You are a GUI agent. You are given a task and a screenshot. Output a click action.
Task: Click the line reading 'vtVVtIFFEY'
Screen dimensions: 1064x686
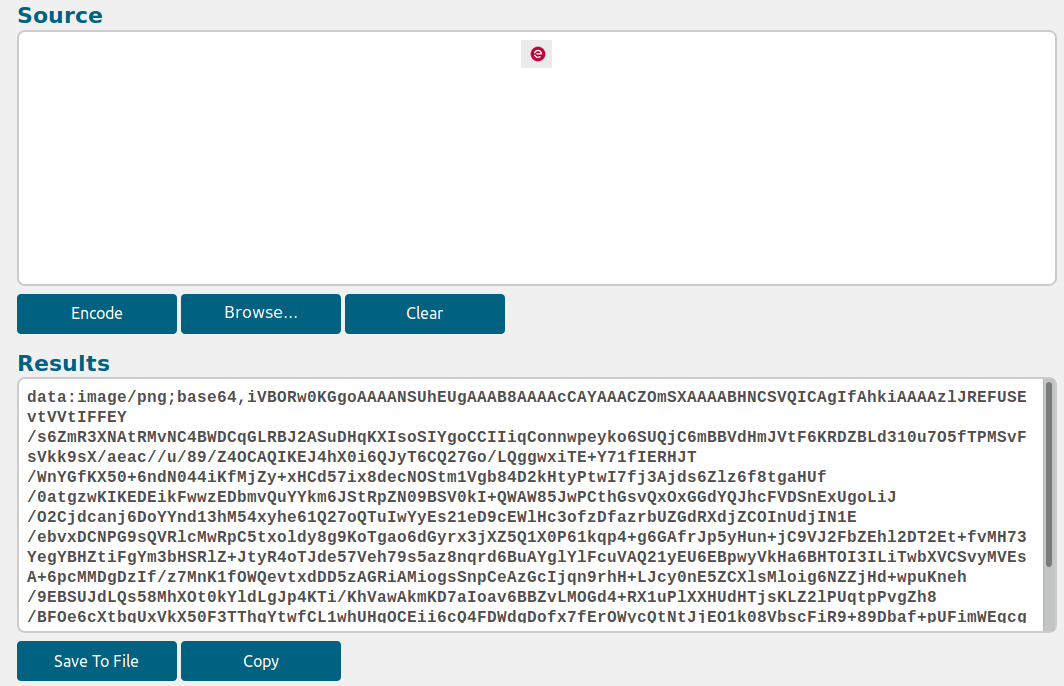tap(77, 417)
